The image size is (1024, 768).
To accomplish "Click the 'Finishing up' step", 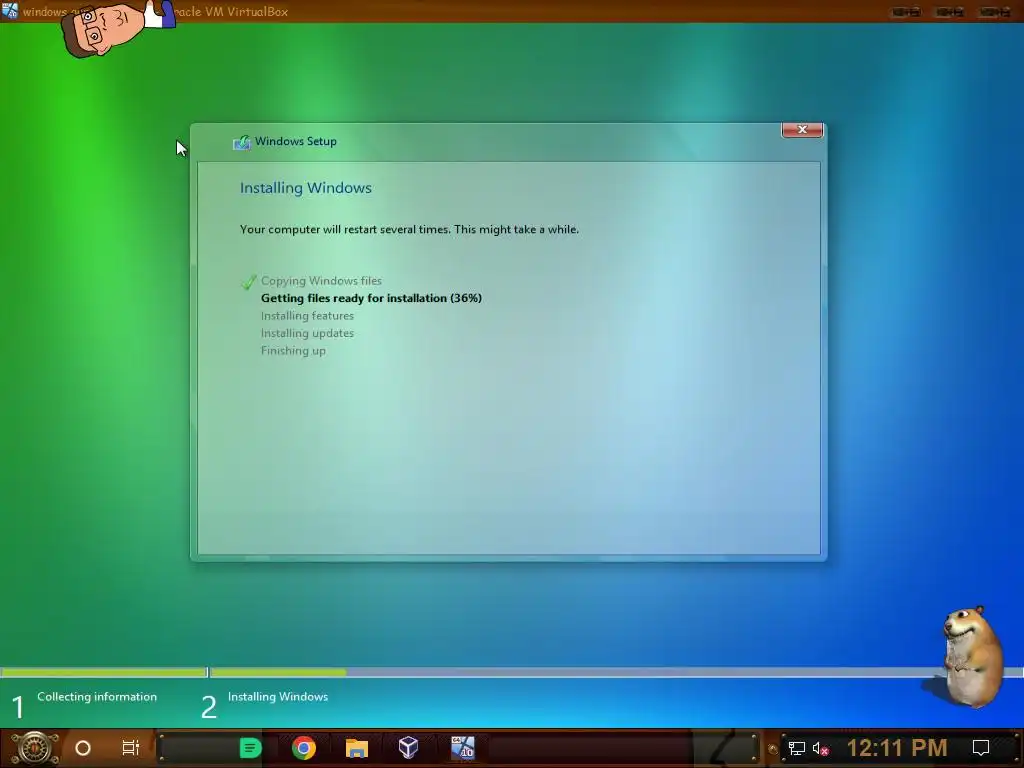I will pyautogui.click(x=293, y=351).
